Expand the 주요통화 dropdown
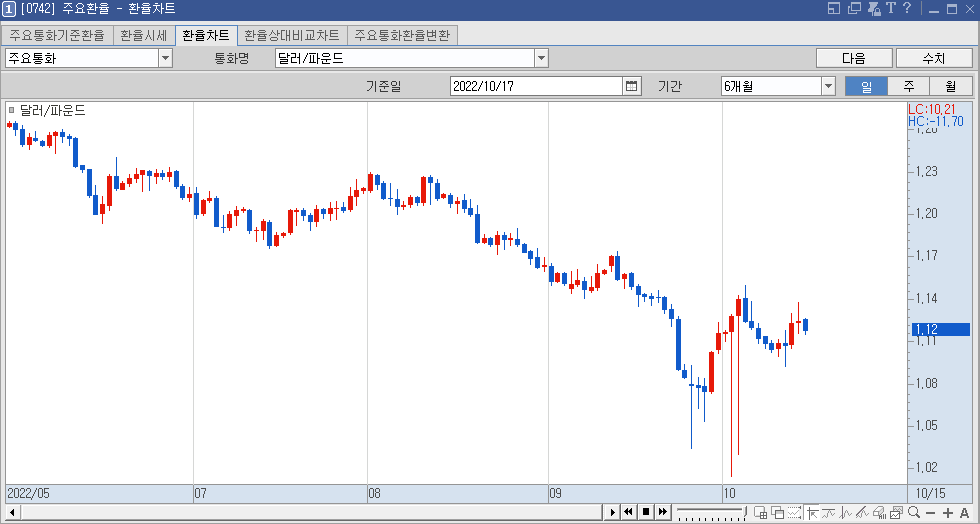Screen dimensions: 980x524 [x=165, y=58]
